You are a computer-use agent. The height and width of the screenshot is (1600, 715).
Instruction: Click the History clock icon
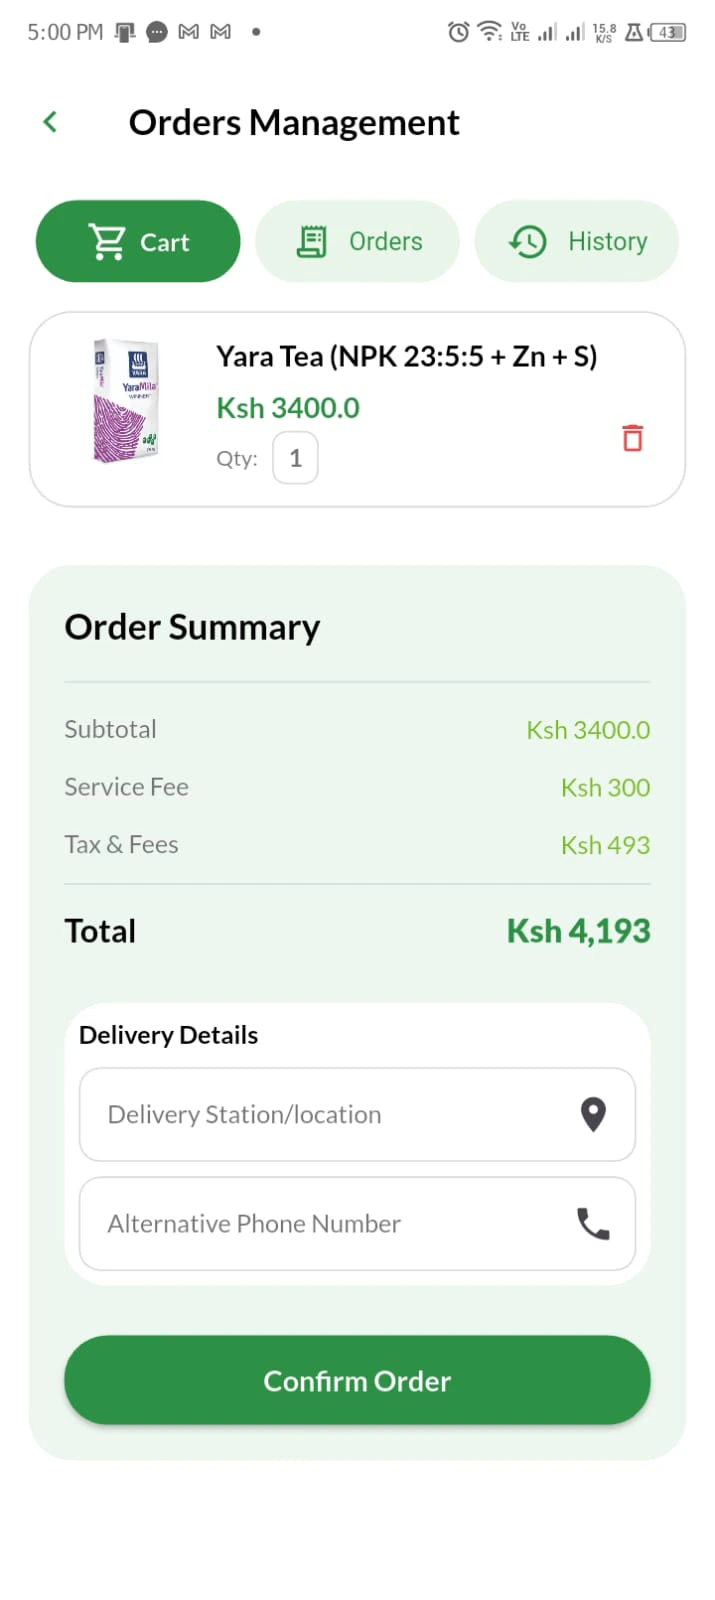point(527,241)
